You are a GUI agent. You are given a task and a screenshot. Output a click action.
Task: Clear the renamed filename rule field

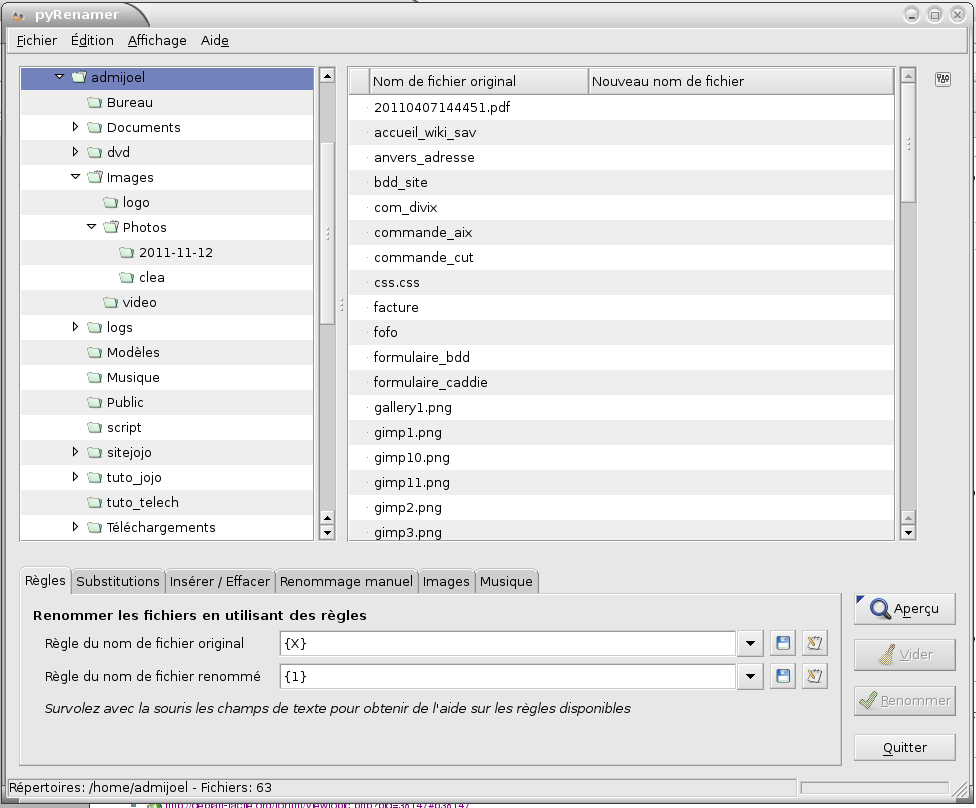(815, 677)
